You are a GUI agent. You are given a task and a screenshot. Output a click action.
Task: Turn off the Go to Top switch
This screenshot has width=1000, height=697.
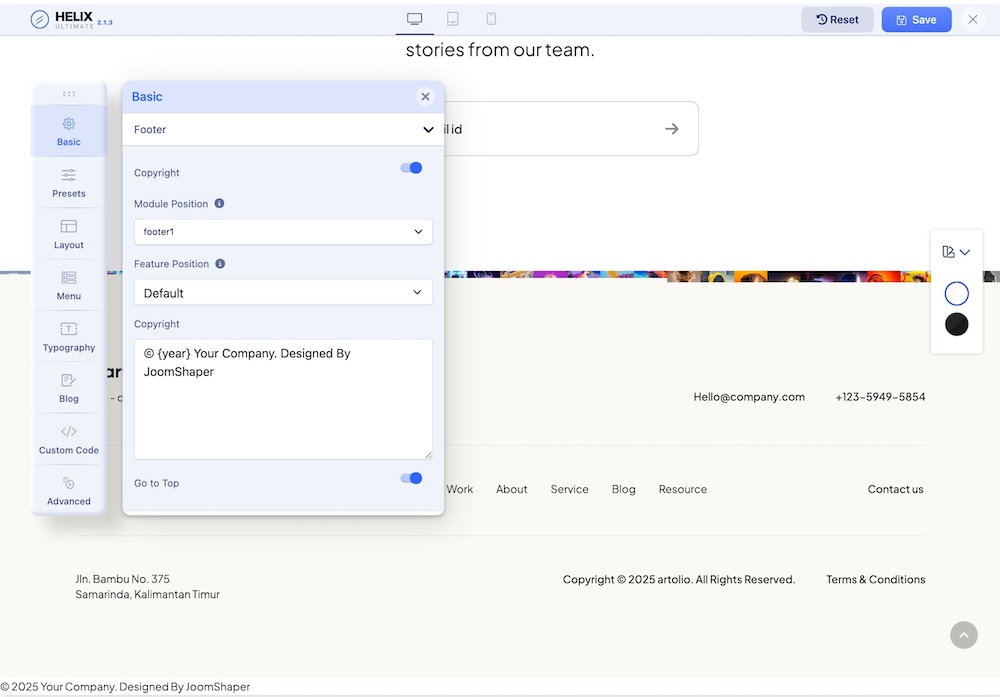(x=411, y=479)
